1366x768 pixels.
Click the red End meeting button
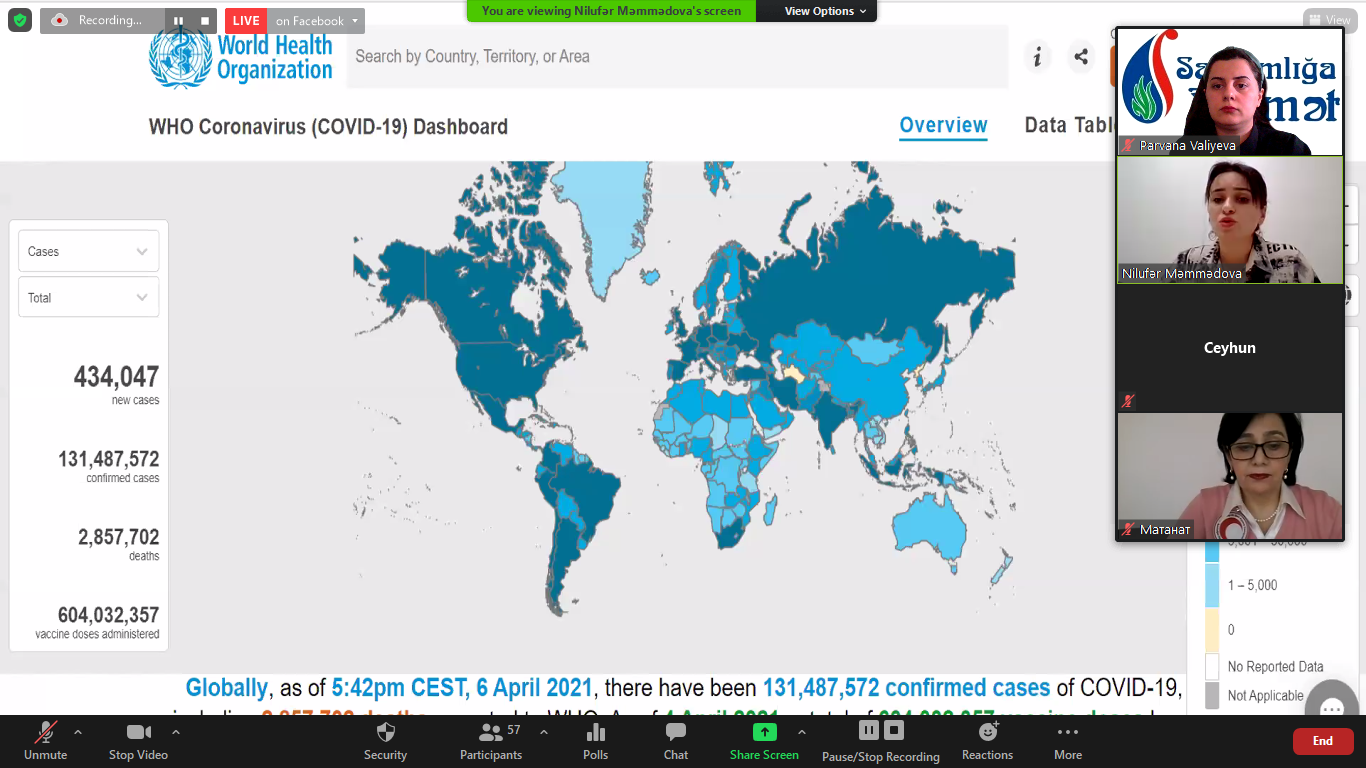(1323, 741)
